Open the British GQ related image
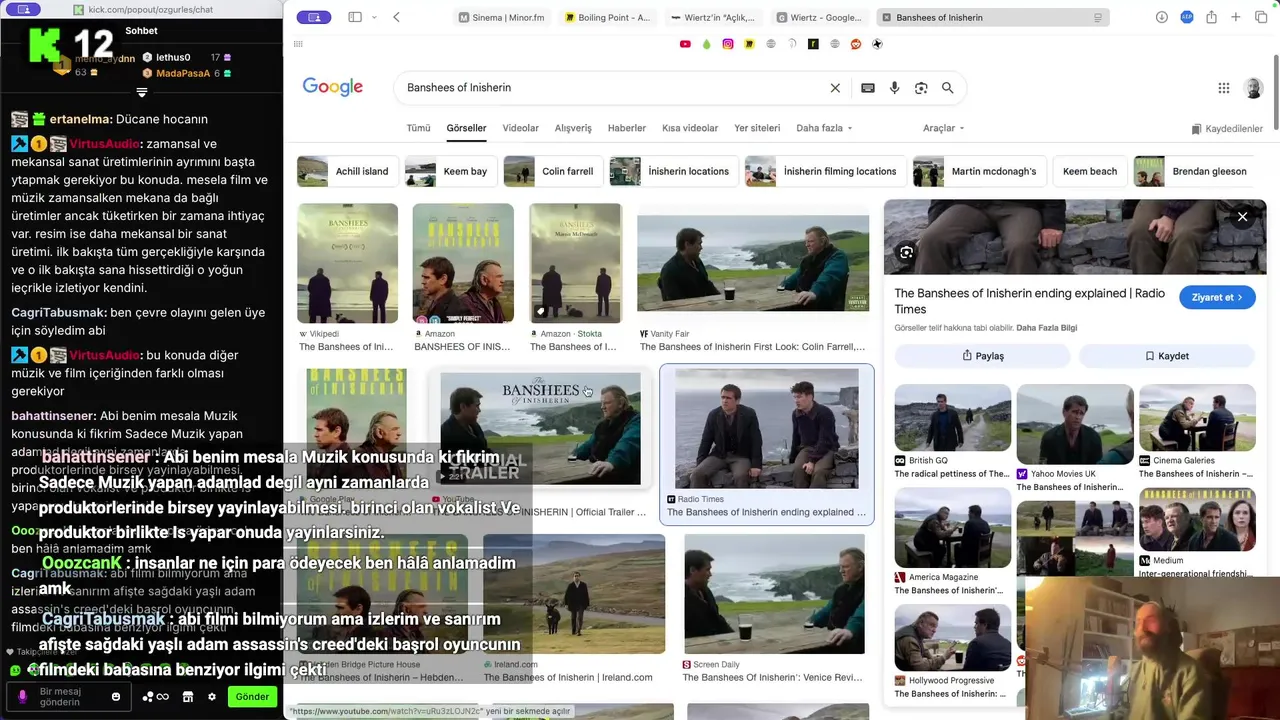 (953, 418)
